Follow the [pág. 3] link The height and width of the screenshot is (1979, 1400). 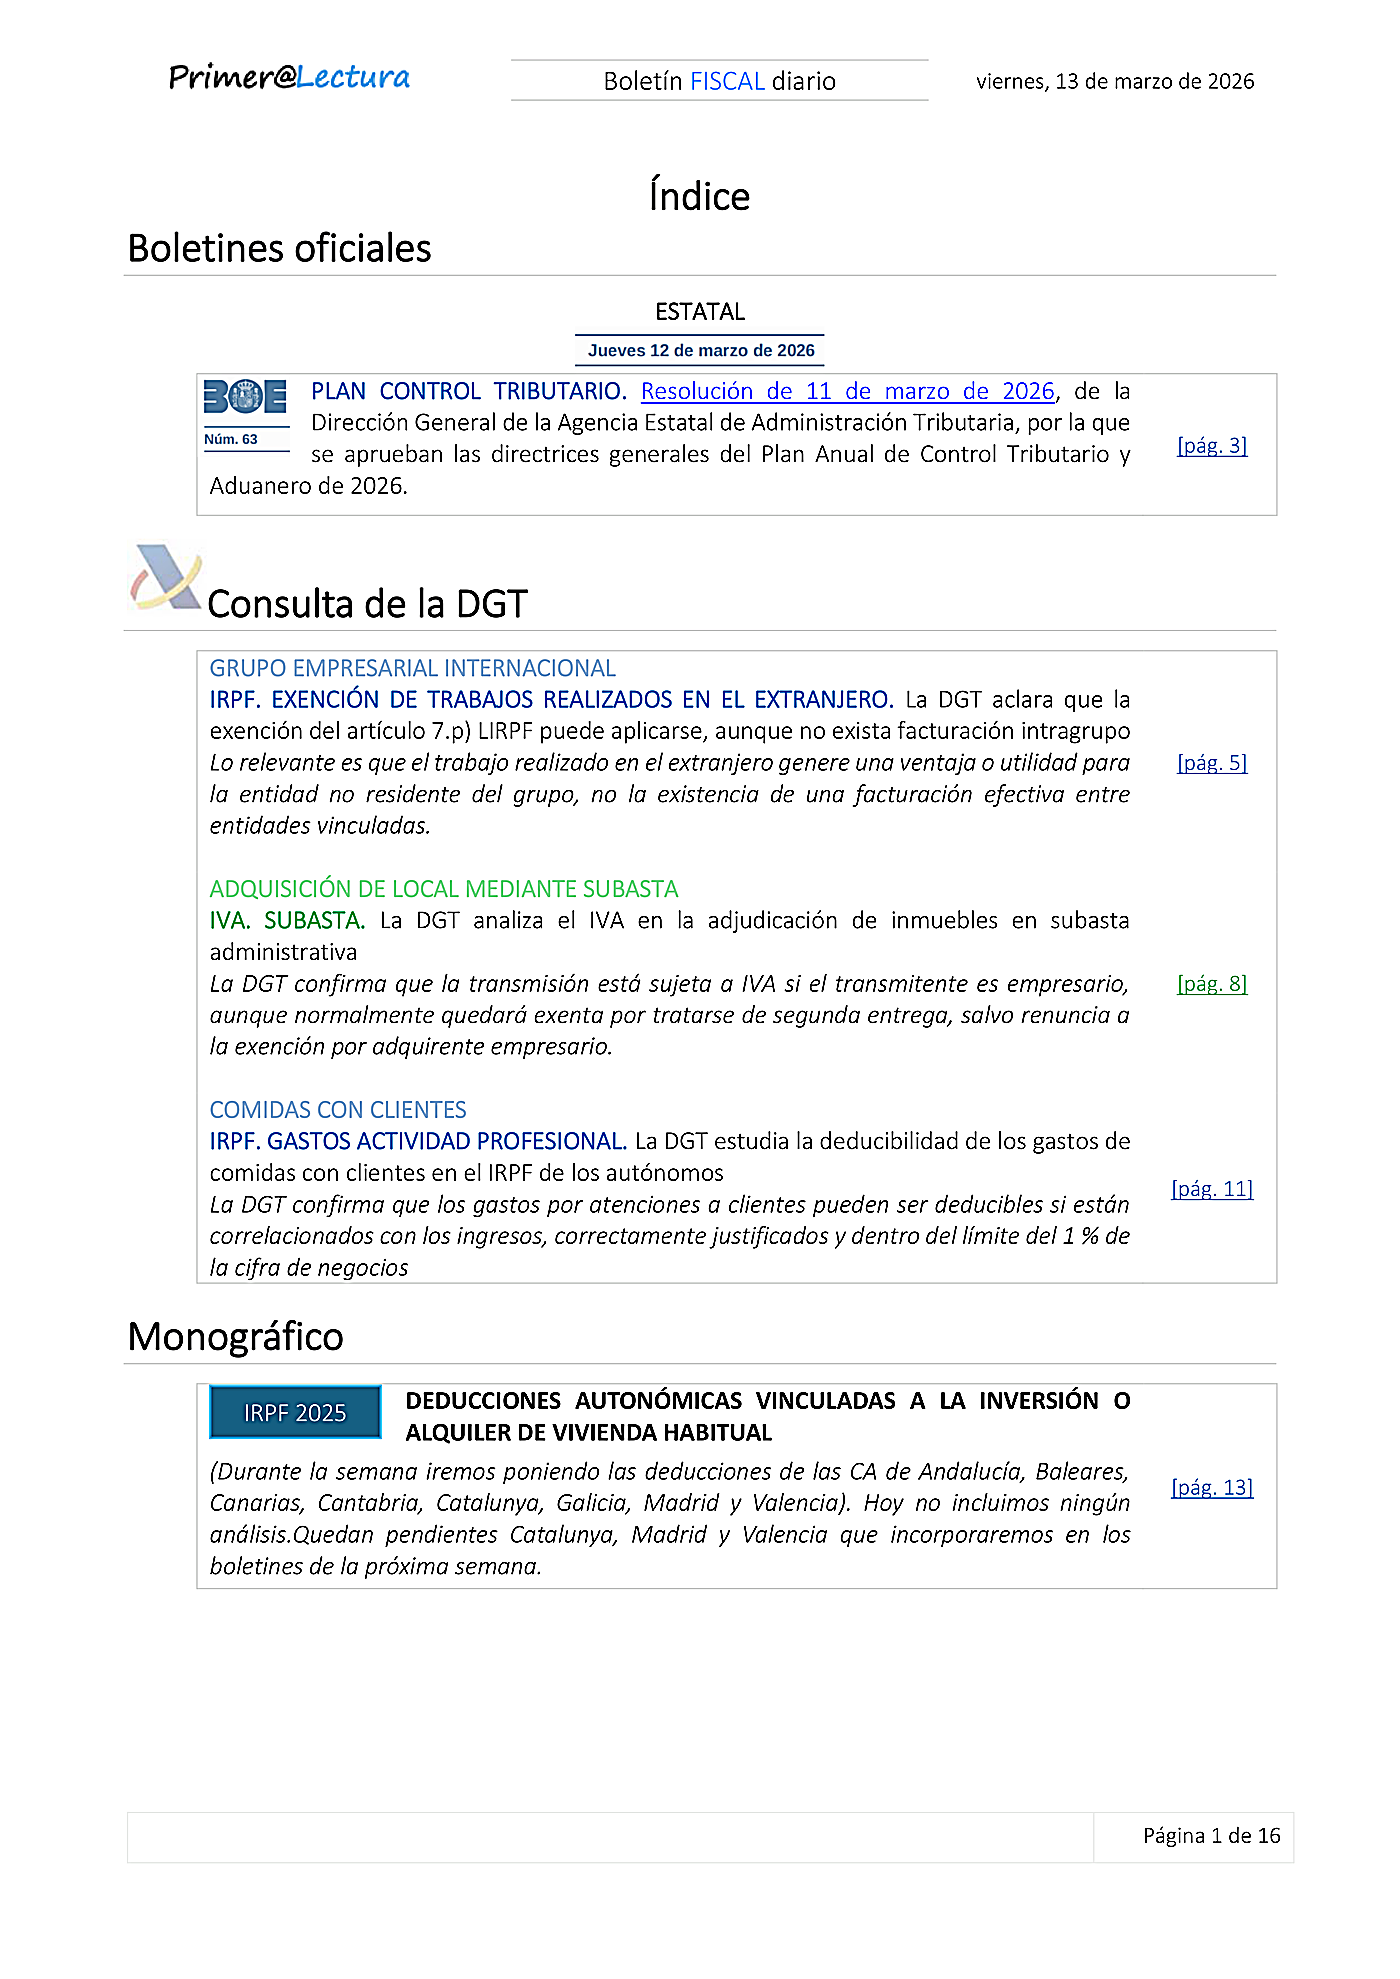coord(1211,446)
